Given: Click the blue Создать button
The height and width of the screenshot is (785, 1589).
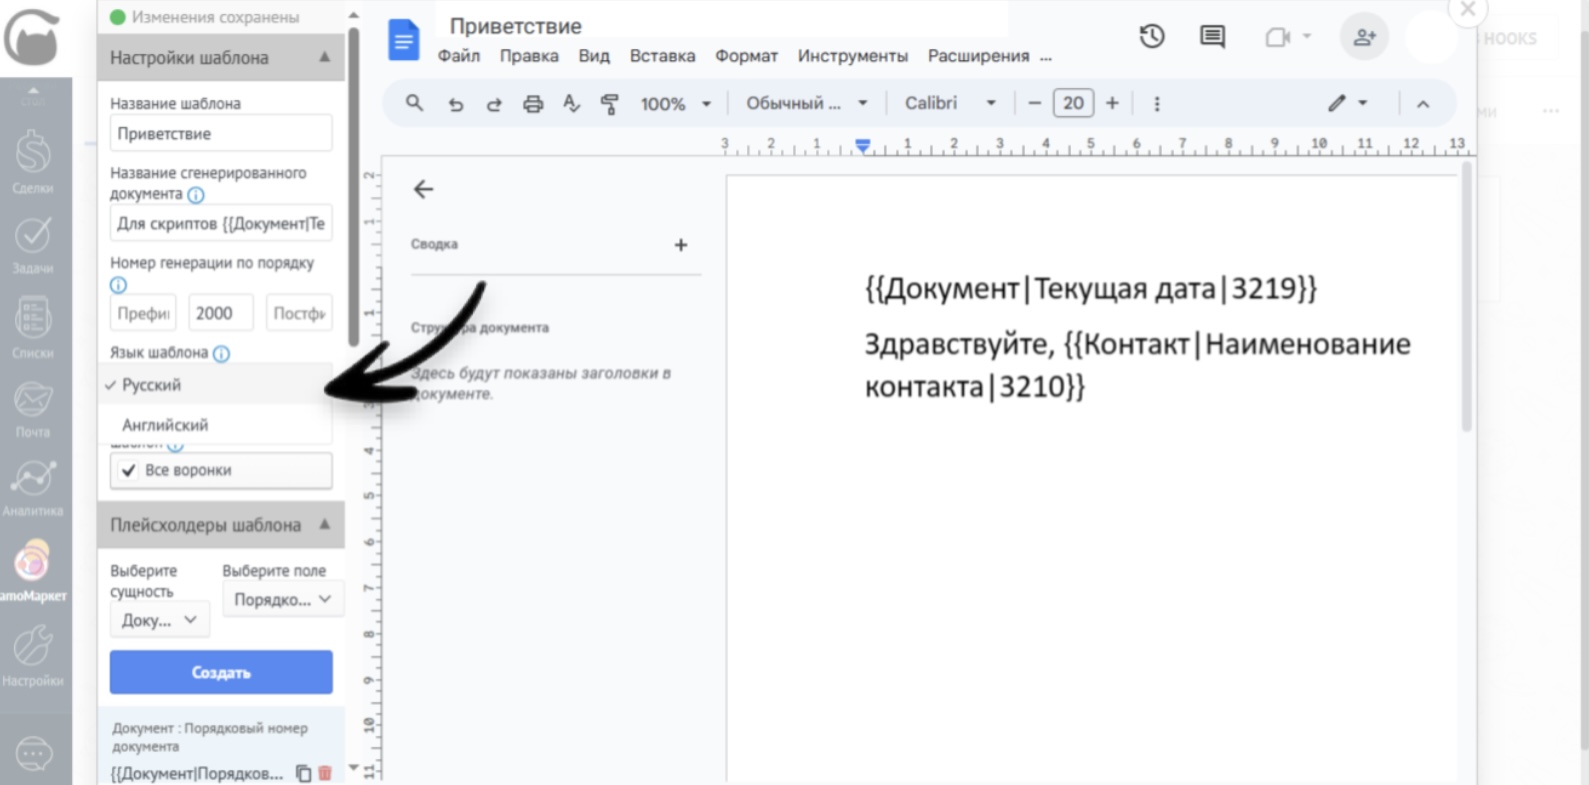Looking at the screenshot, I should coord(221,672).
